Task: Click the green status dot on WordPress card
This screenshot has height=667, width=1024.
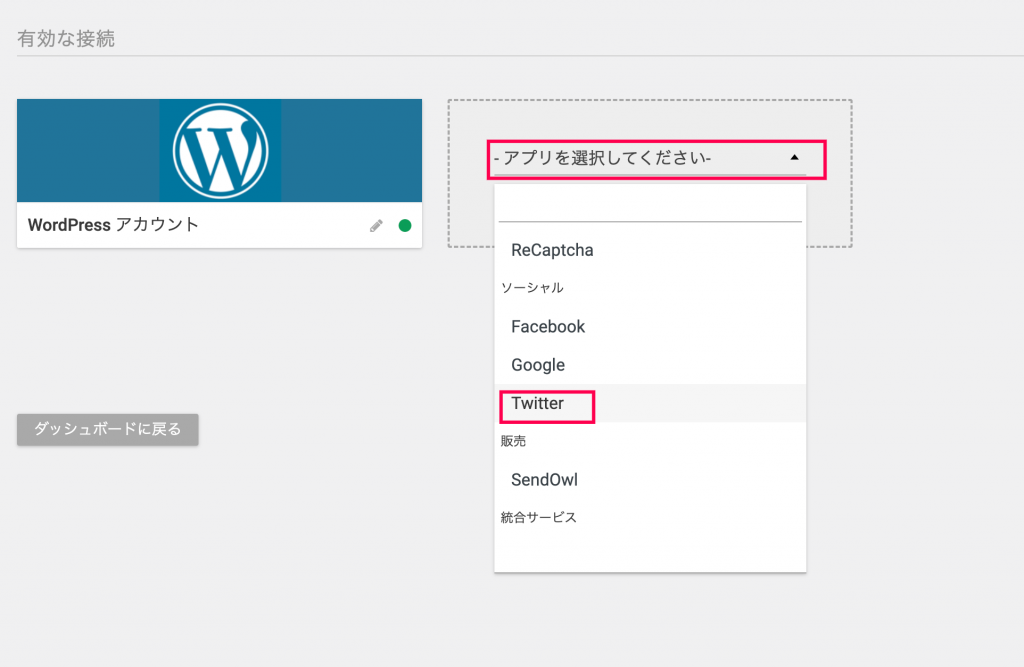Action: click(405, 225)
